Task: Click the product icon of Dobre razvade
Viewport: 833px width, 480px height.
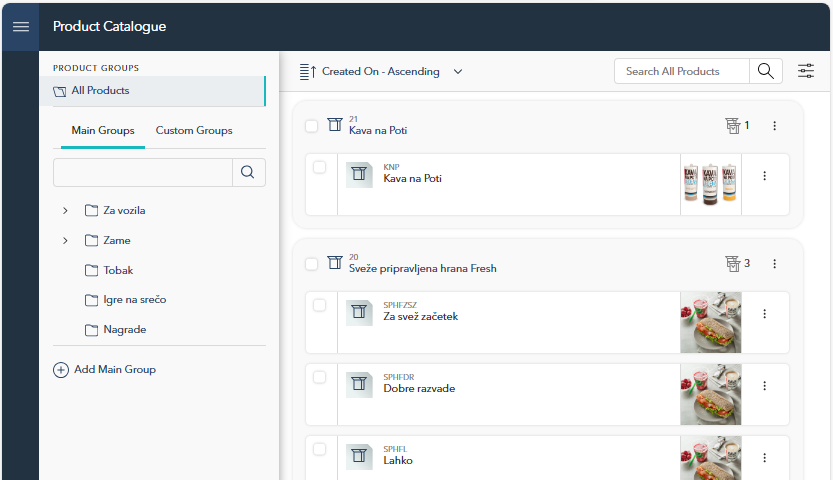Action: [x=359, y=385]
